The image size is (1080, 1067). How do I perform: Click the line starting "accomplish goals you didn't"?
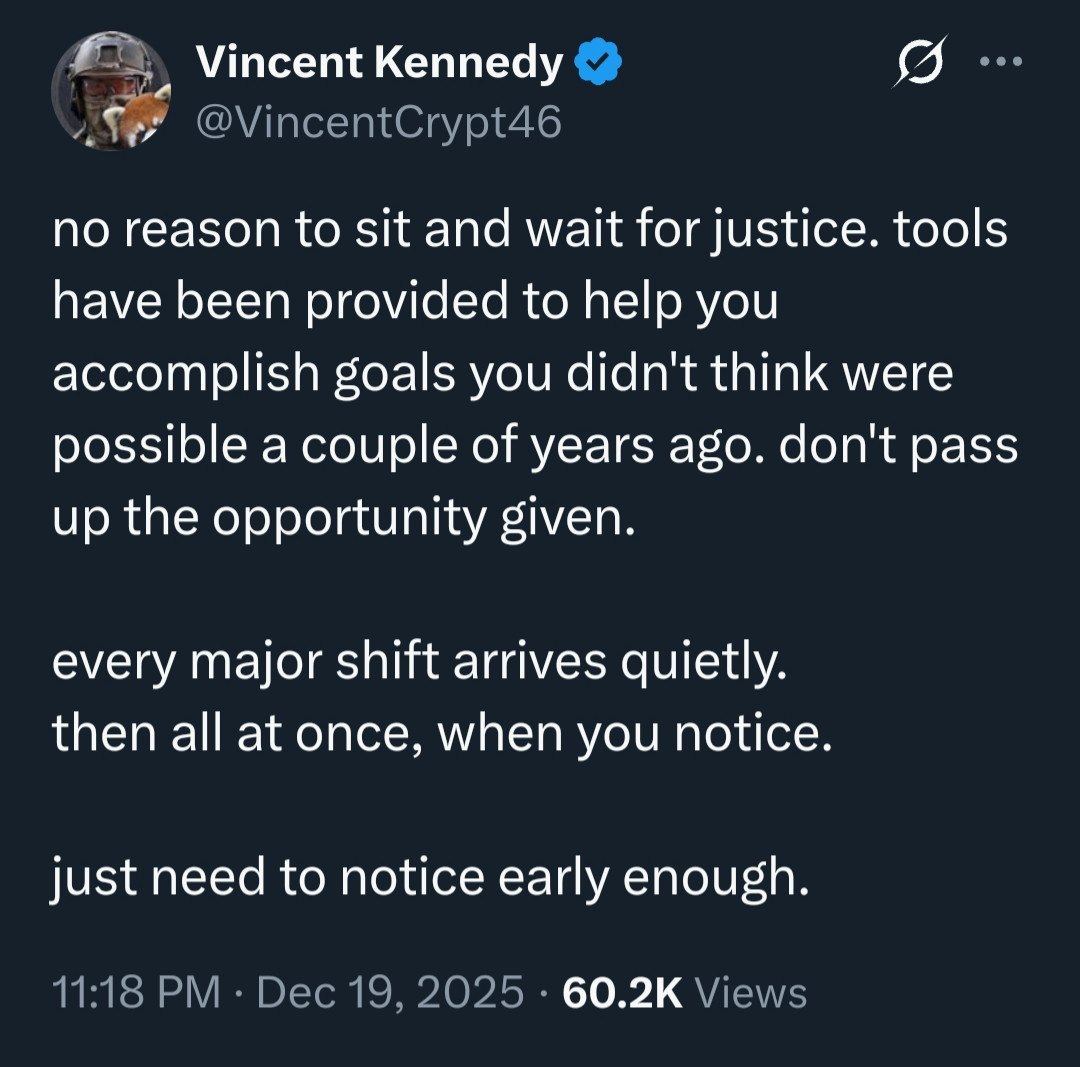502,374
